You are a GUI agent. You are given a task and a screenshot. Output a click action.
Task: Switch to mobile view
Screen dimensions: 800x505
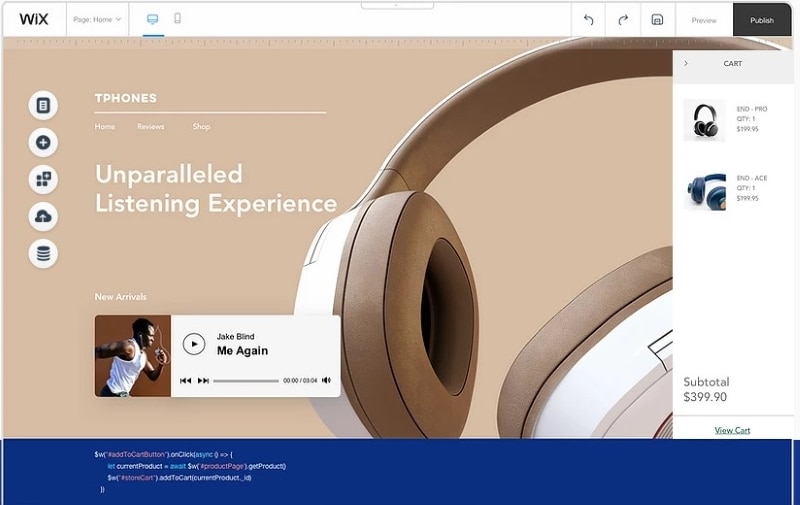pyautogui.click(x=178, y=19)
